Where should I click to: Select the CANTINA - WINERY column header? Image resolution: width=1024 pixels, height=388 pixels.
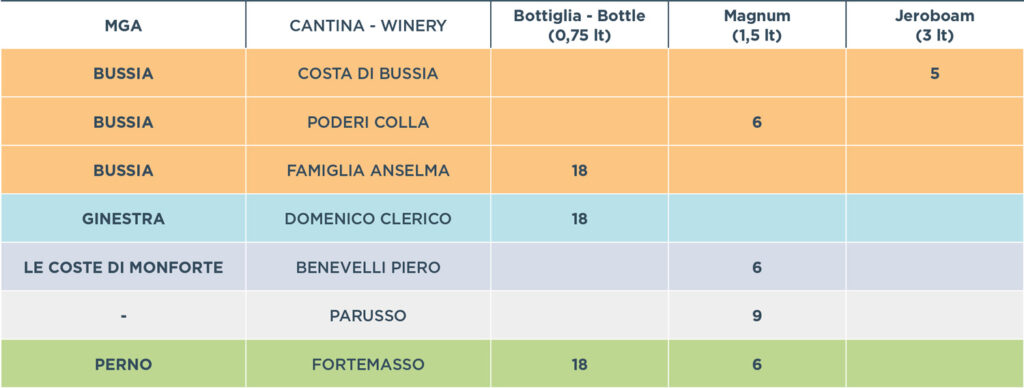(368, 26)
